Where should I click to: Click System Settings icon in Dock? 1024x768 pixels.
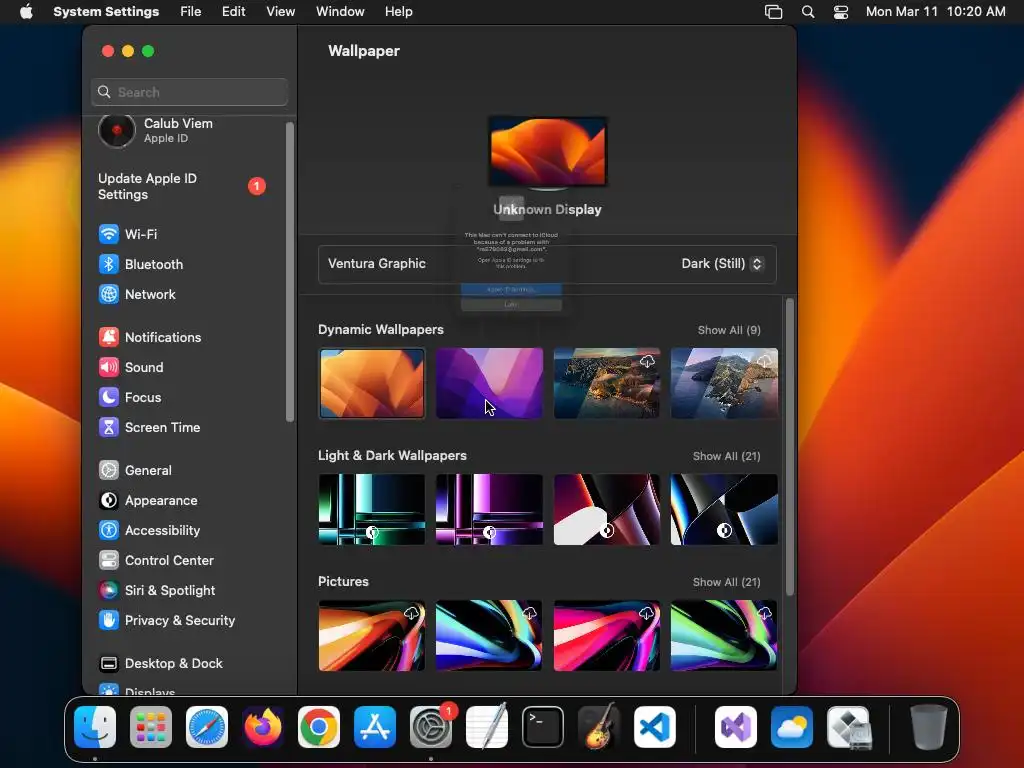[x=431, y=727]
